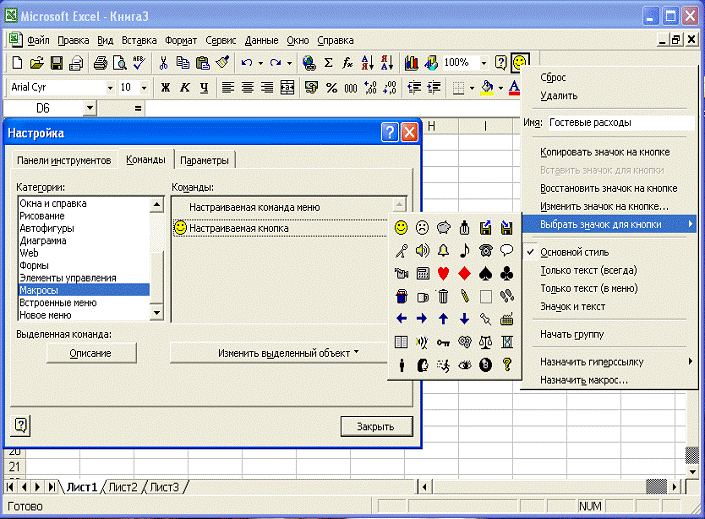Click the Cut scissors icon
The image size is (705, 519).
point(163,63)
